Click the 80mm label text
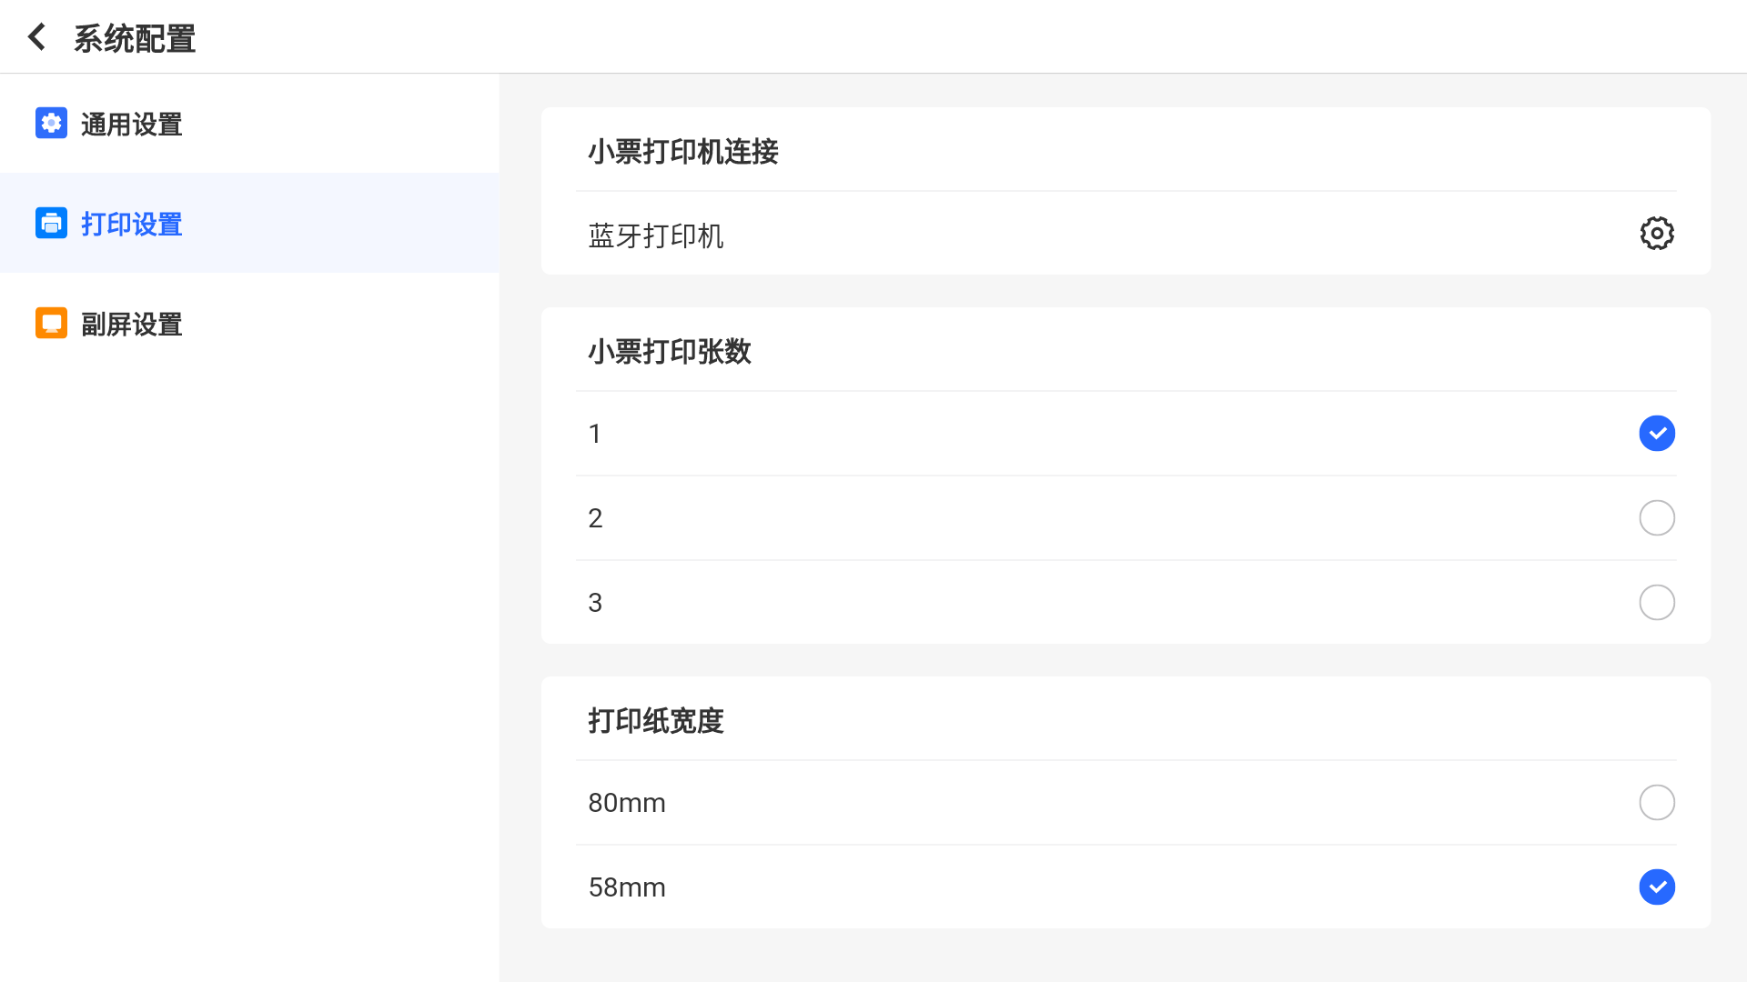The image size is (1747, 982). click(x=627, y=803)
